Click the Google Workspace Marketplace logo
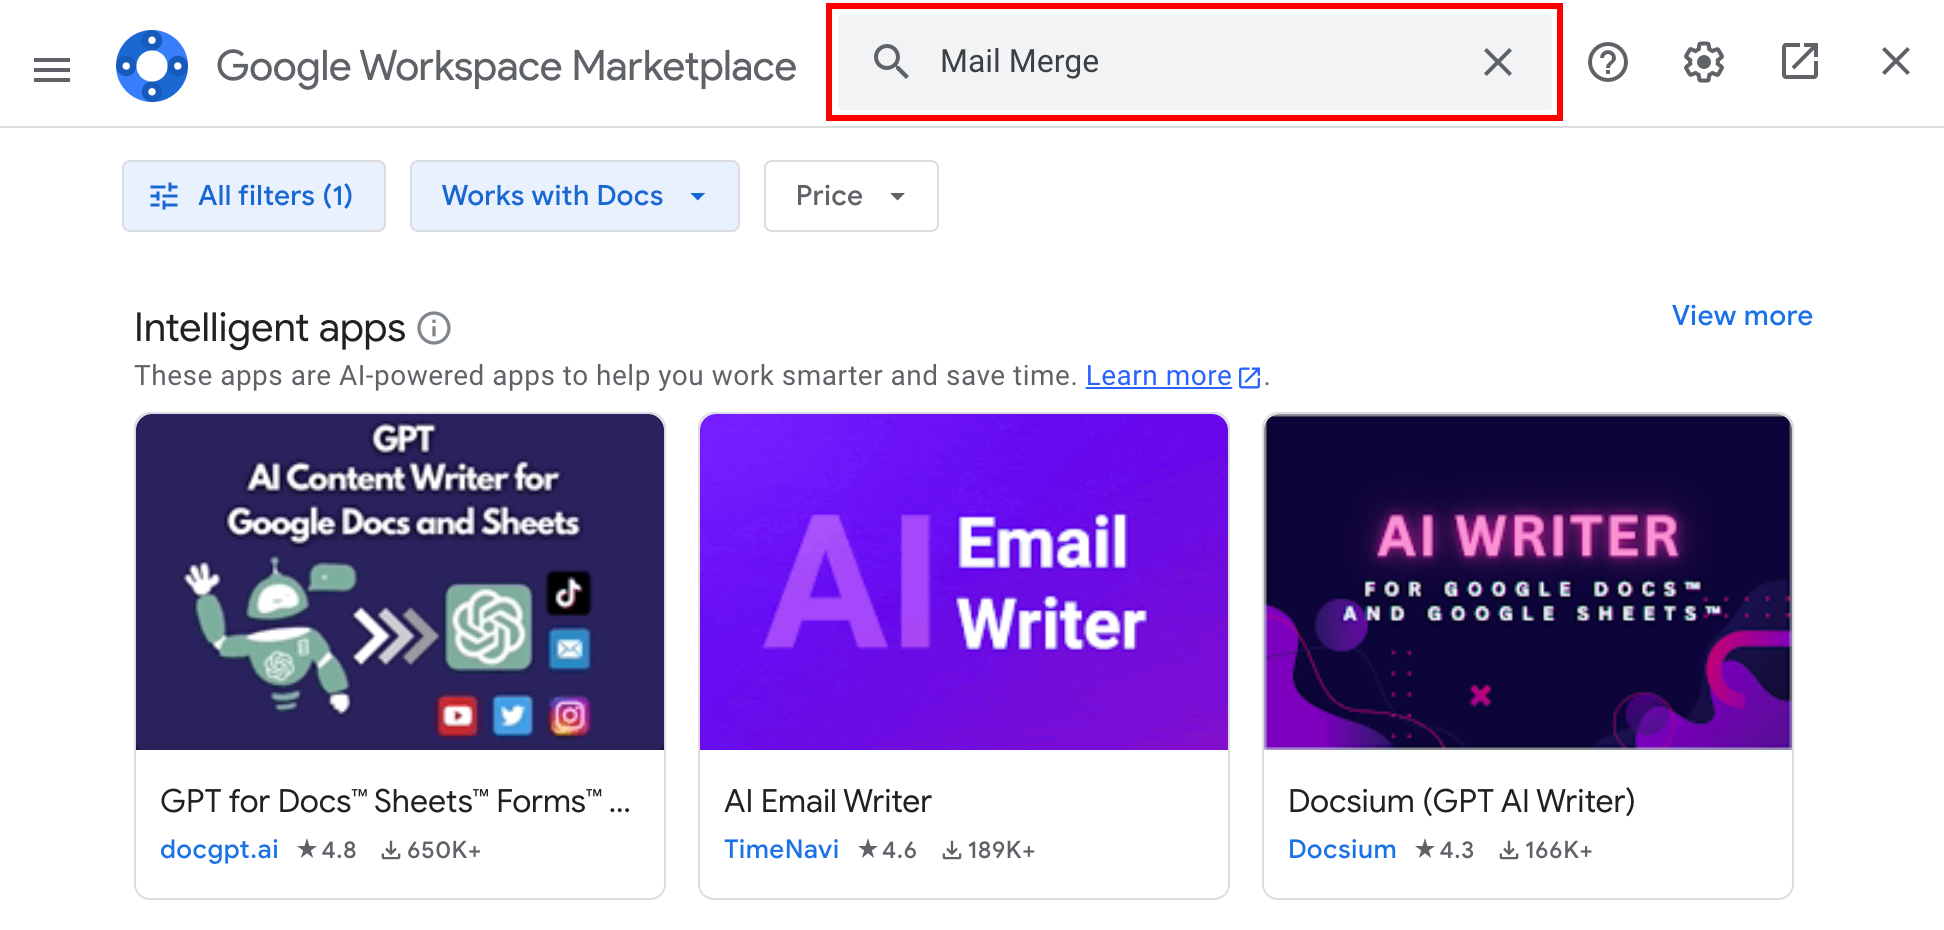 coord(152,66)
